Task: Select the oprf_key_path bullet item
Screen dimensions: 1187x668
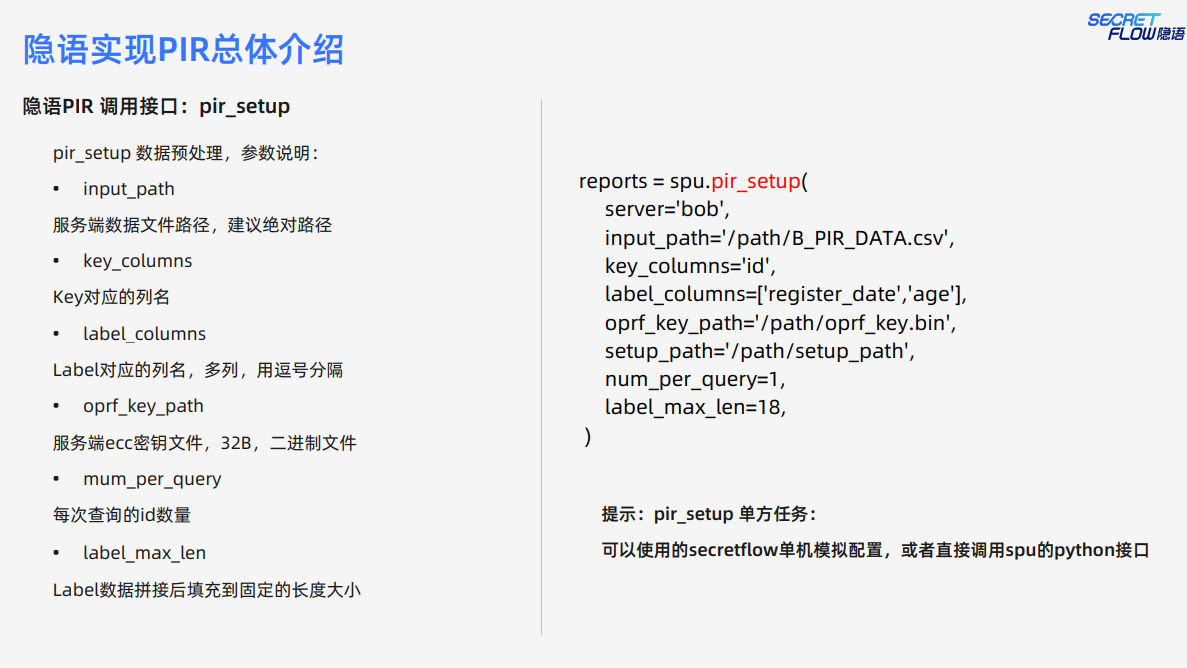Action: tap(143, 406)
